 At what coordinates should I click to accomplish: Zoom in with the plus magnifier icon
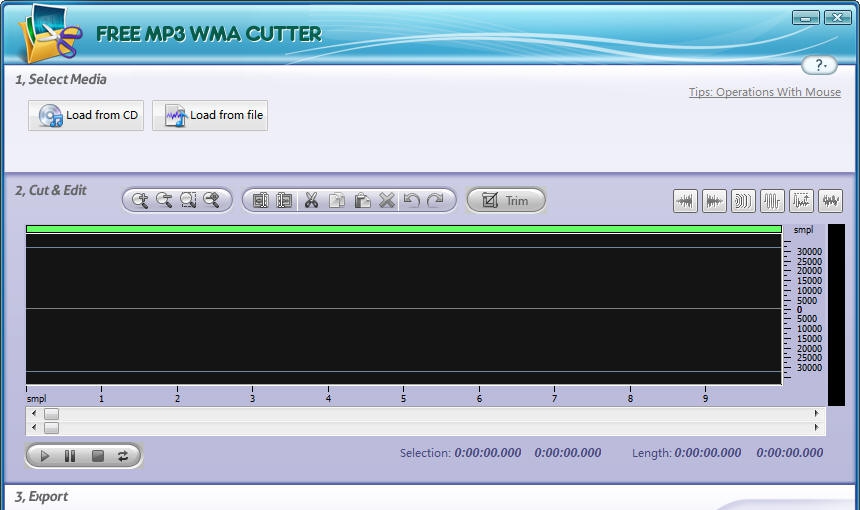coord(140,200)
